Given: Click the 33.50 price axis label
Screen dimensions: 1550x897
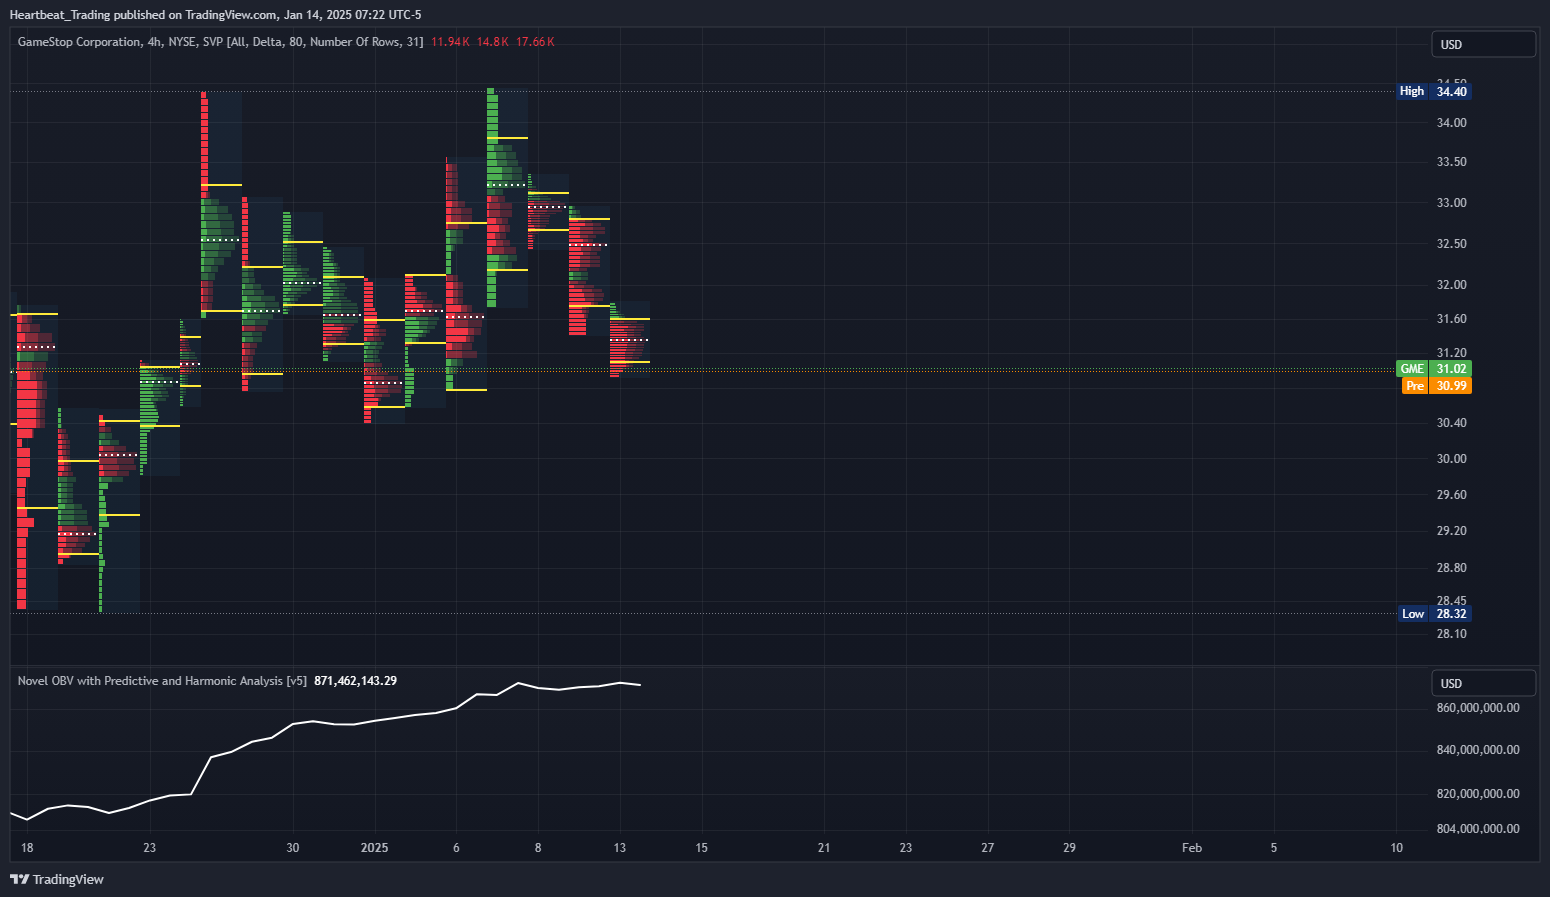Looking at the screenshot, I should pos(1452,162).
